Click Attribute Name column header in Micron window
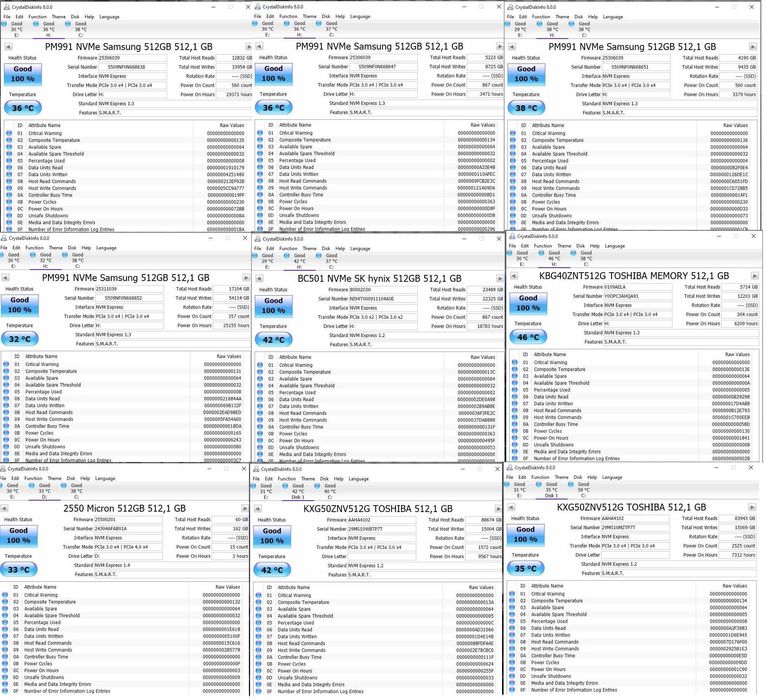 [x=40, y=587]
